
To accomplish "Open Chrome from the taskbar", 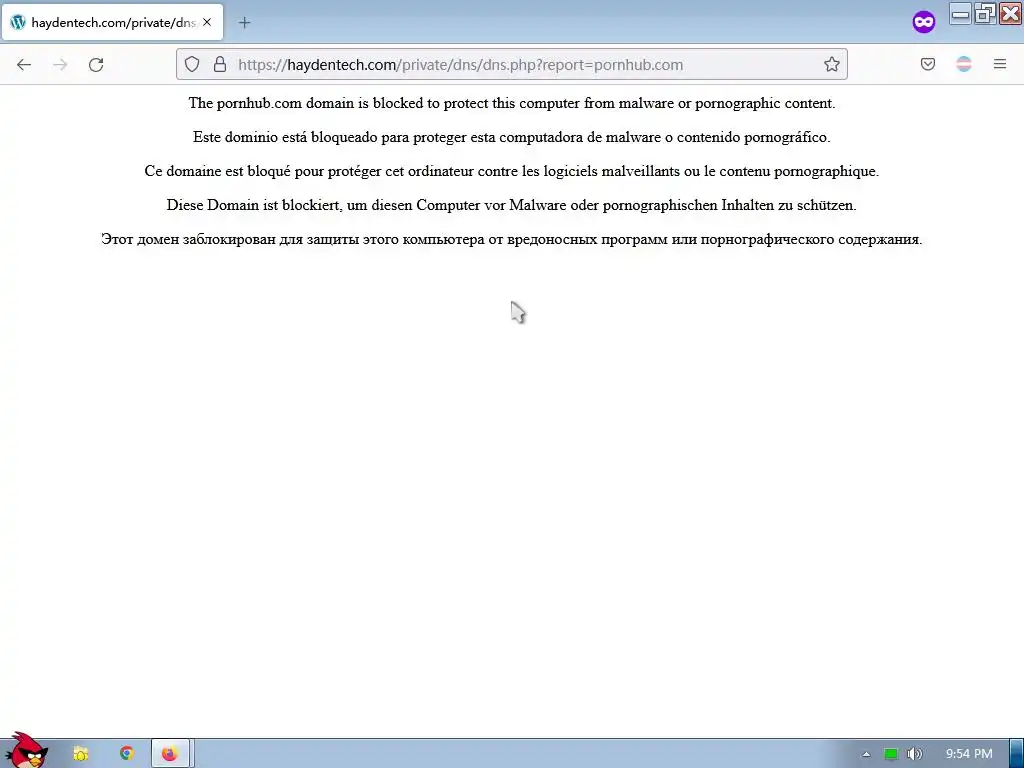I will point(127,754).
